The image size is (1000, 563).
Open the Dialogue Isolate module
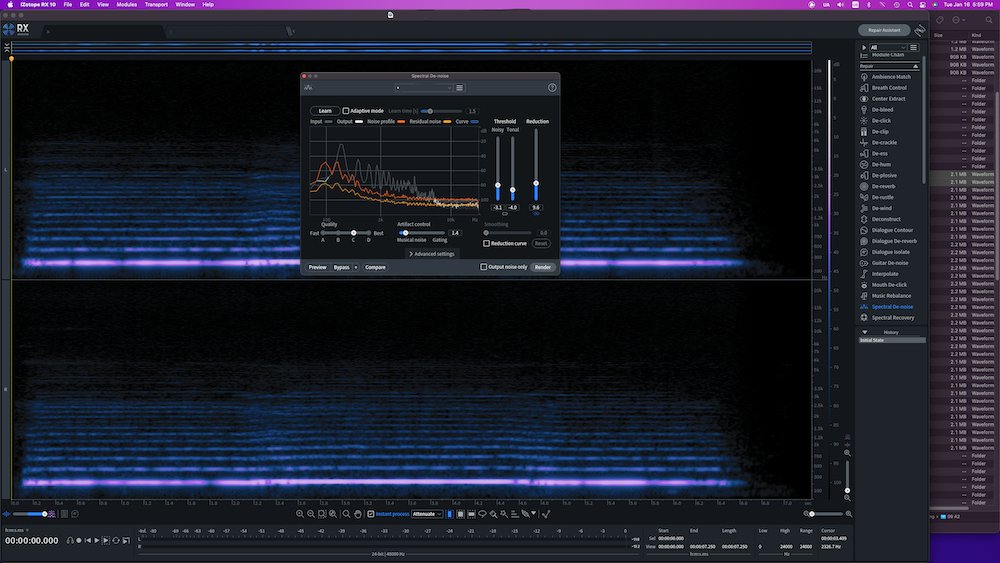pos(890,252)
